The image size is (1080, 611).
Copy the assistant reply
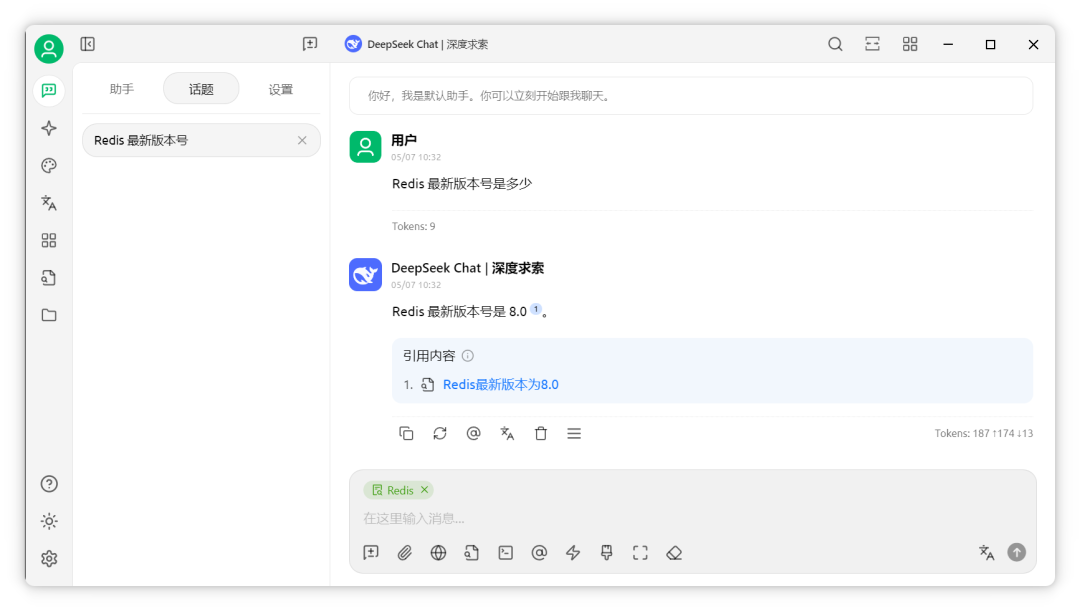click(x=406, y=433)
